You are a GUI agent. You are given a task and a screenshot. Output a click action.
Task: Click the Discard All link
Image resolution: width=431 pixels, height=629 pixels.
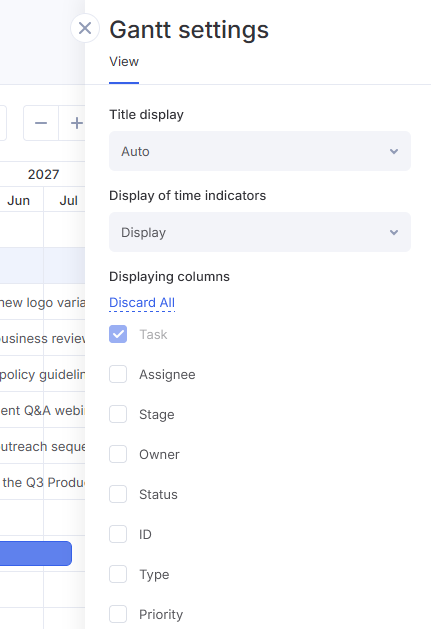142,302
